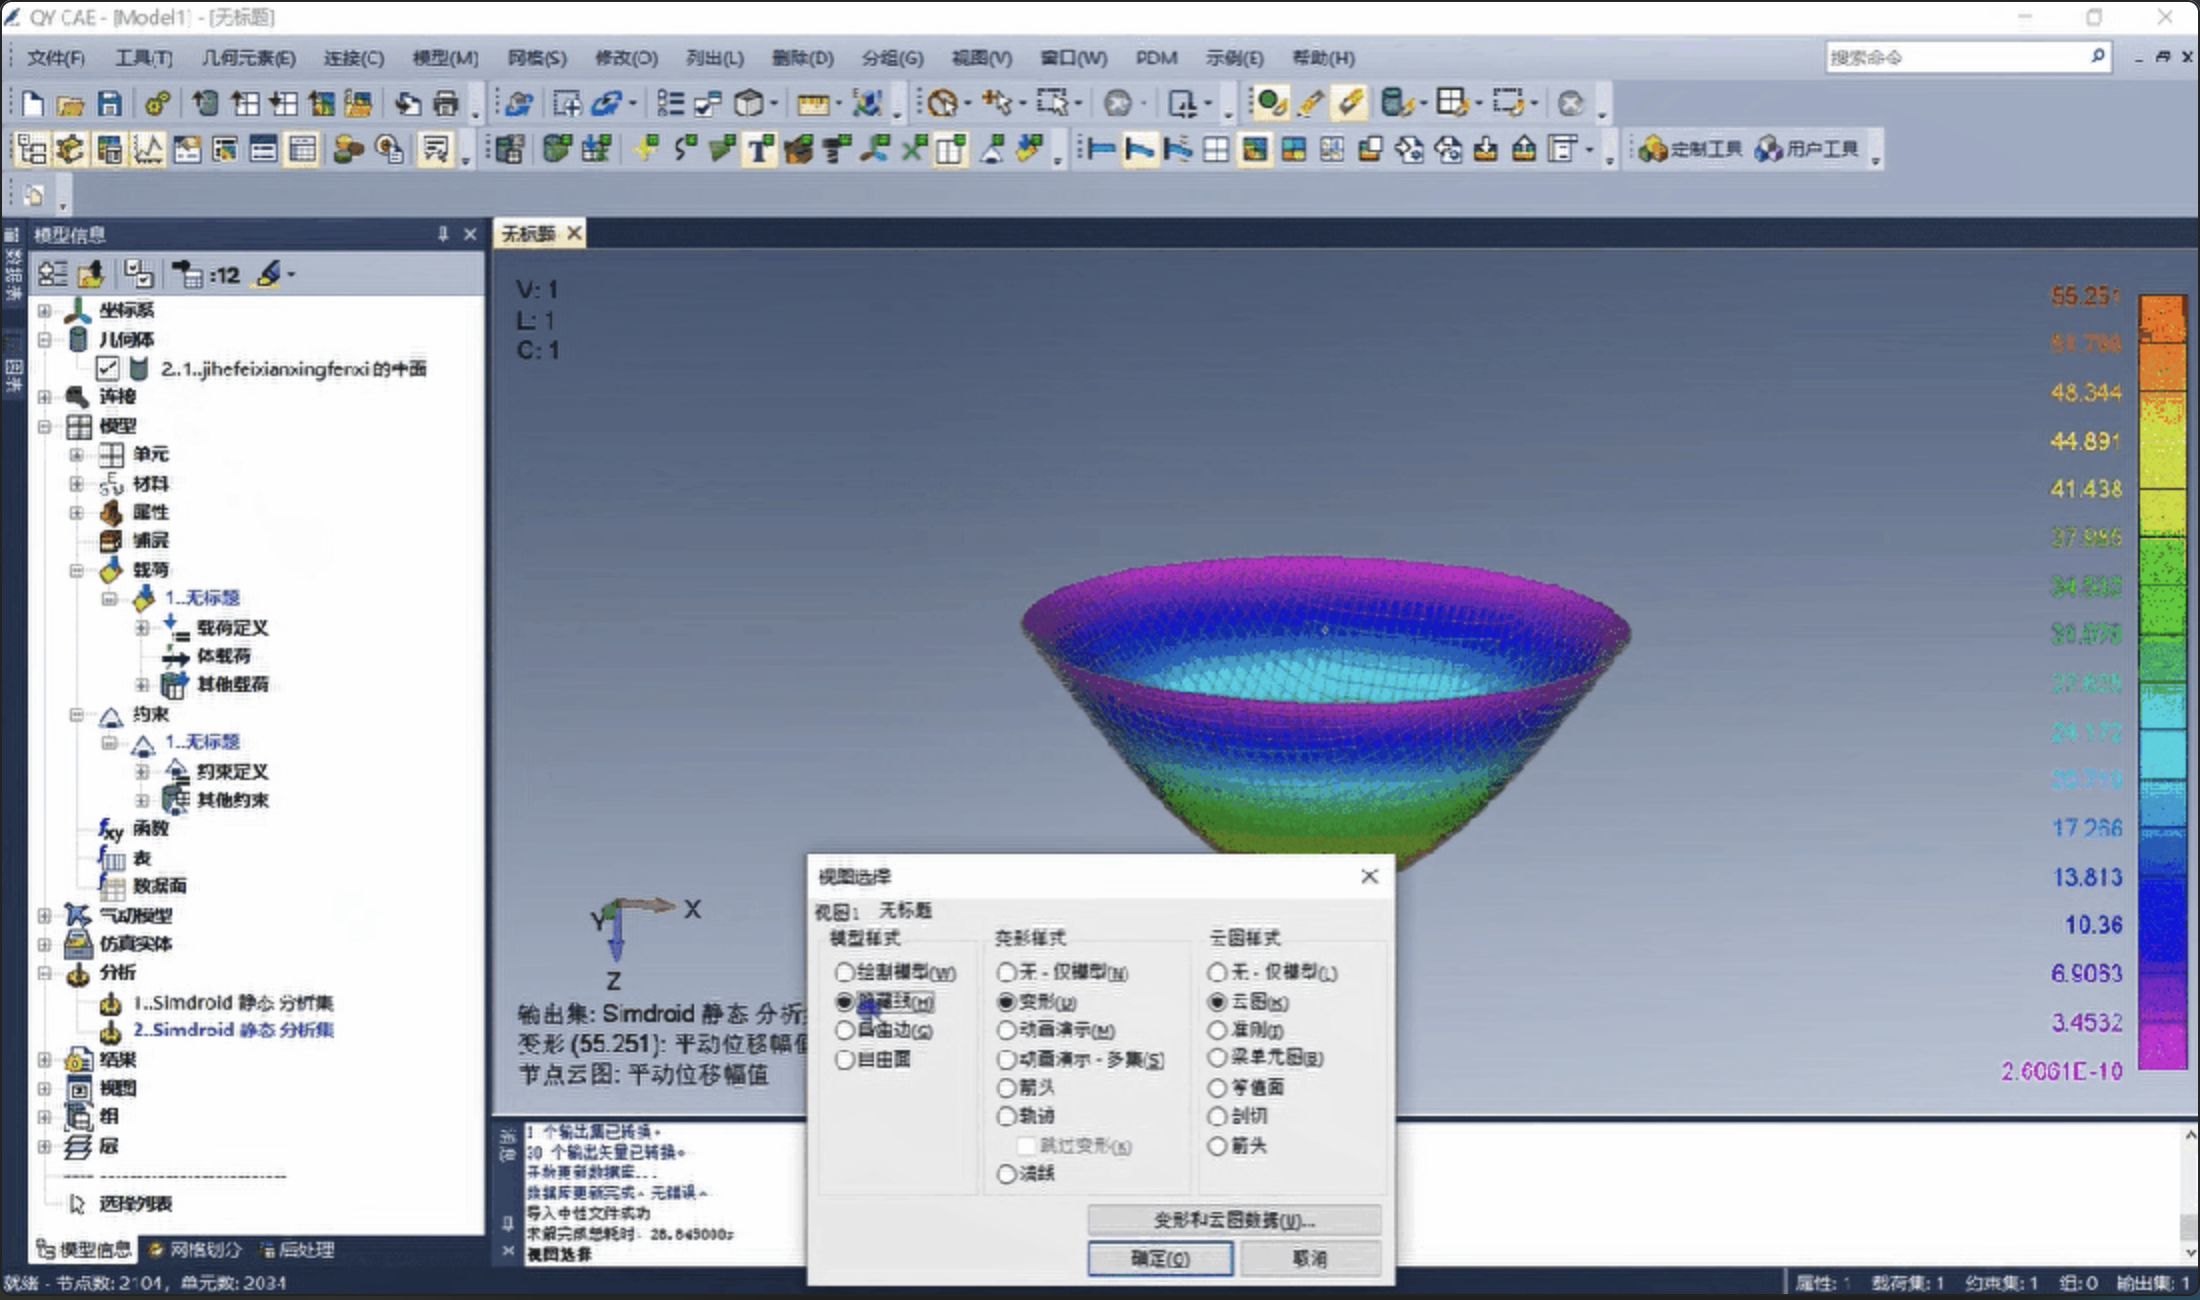
Task: Toggle checkbox for 2.1..jihefeixianxingfenxi geometry
Action: coord(107,369)
